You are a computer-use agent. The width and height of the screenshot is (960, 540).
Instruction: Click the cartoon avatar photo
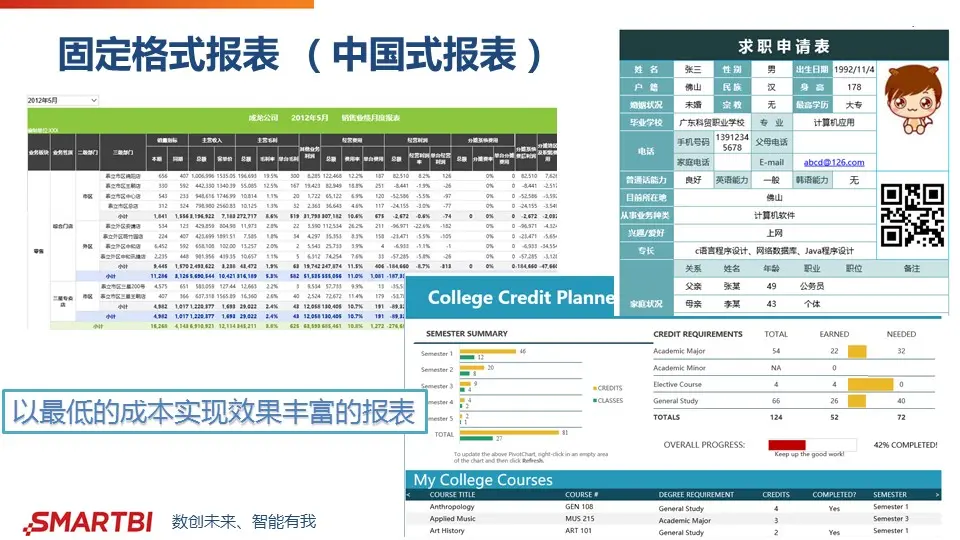pyautogui.click(x=913, y=100)
